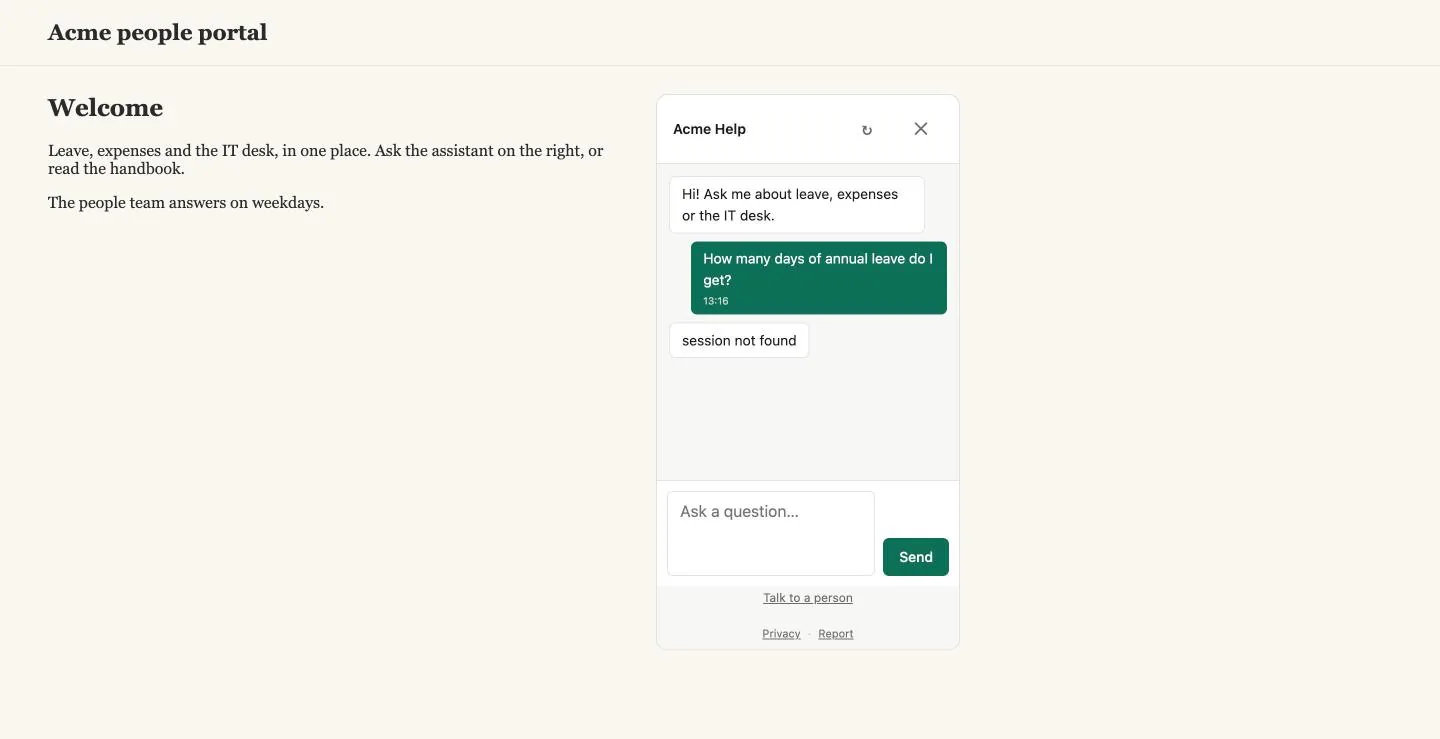Image resolution: width=1440 pixels, height=739 pixels.
Task: Focus the "Ask a question..." input box
Action: click(771, 533)
